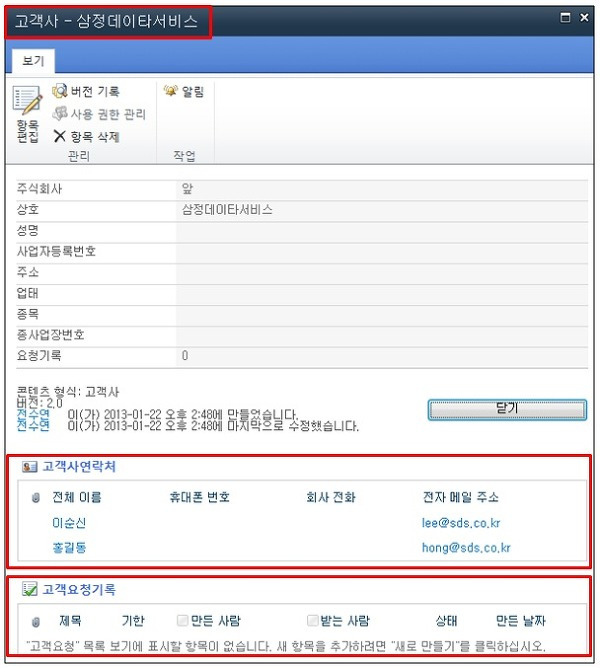Open contact 홍길동 link

69,547
